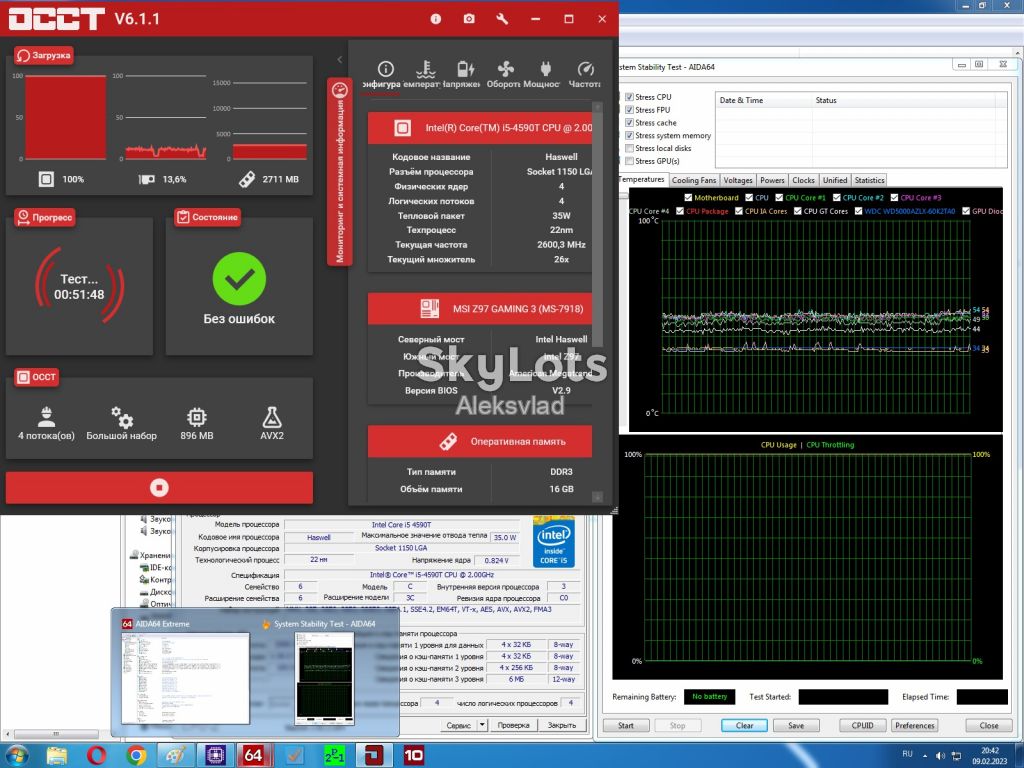Open Opera browser from the taskbar
Screen dimensions: 1024x768
[x=96, y=756]
